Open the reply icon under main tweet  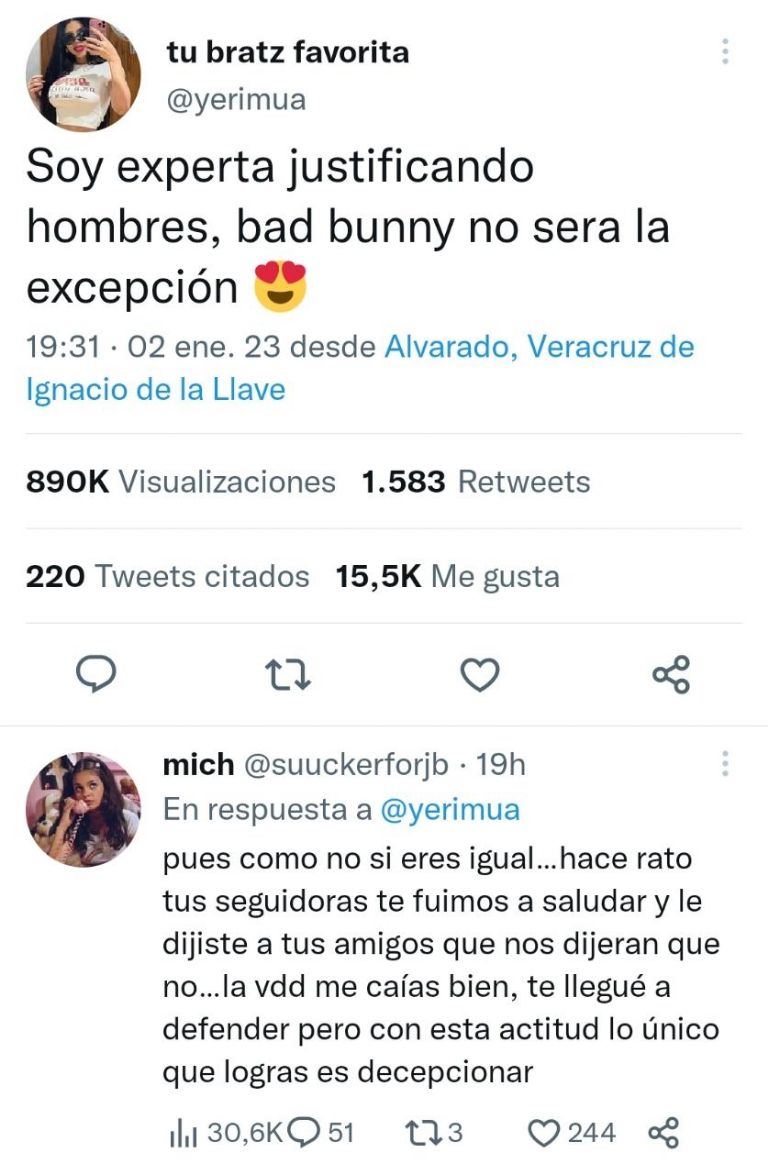tap(97, 673)
